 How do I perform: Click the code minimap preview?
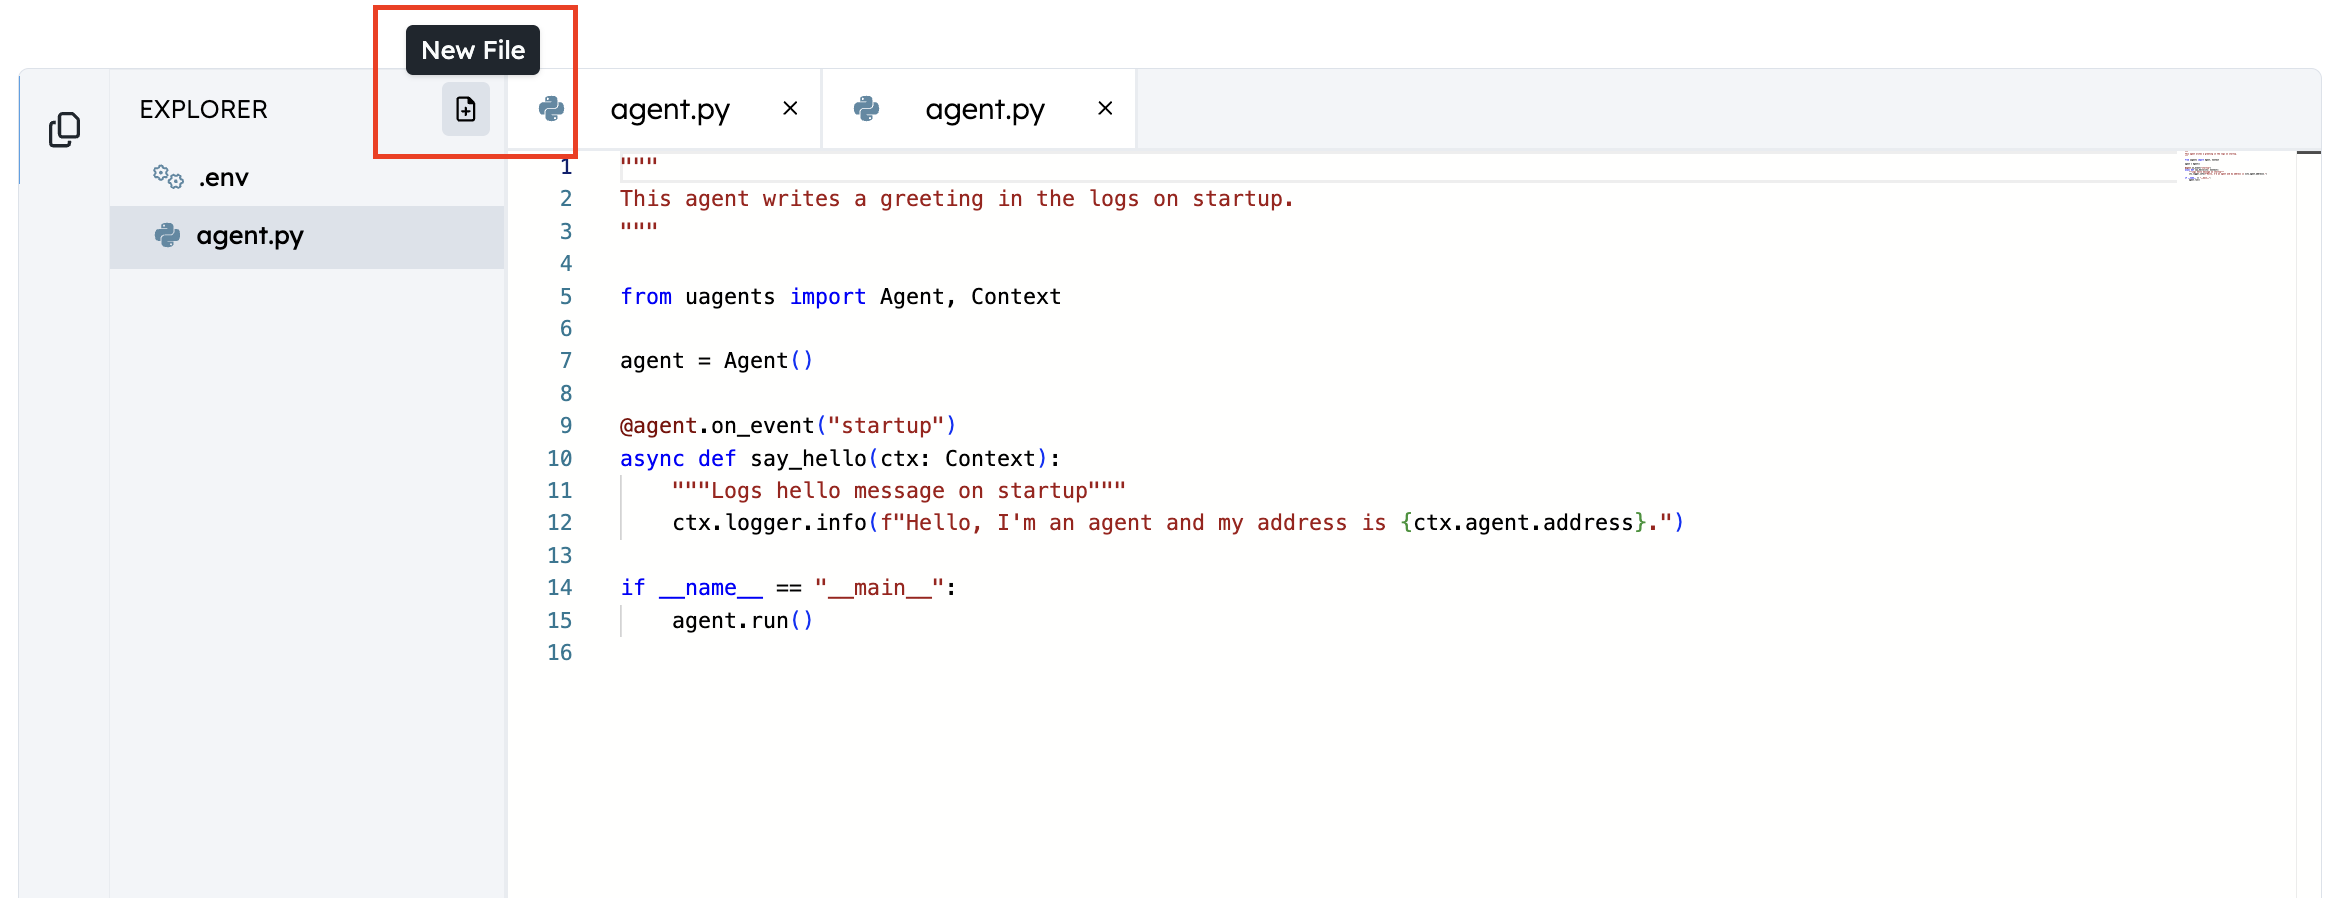pos(2226,167)
